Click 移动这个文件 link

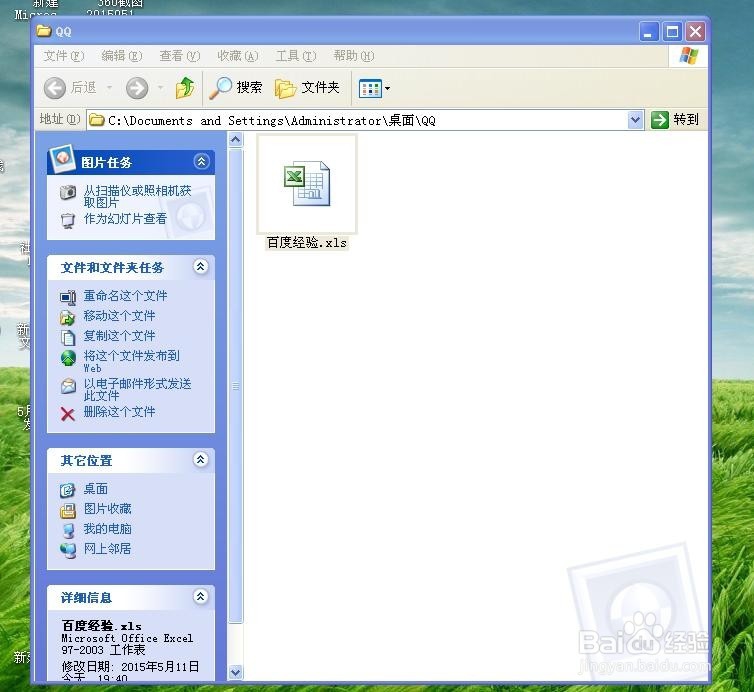pyautogui.click(x=119, y=316)
